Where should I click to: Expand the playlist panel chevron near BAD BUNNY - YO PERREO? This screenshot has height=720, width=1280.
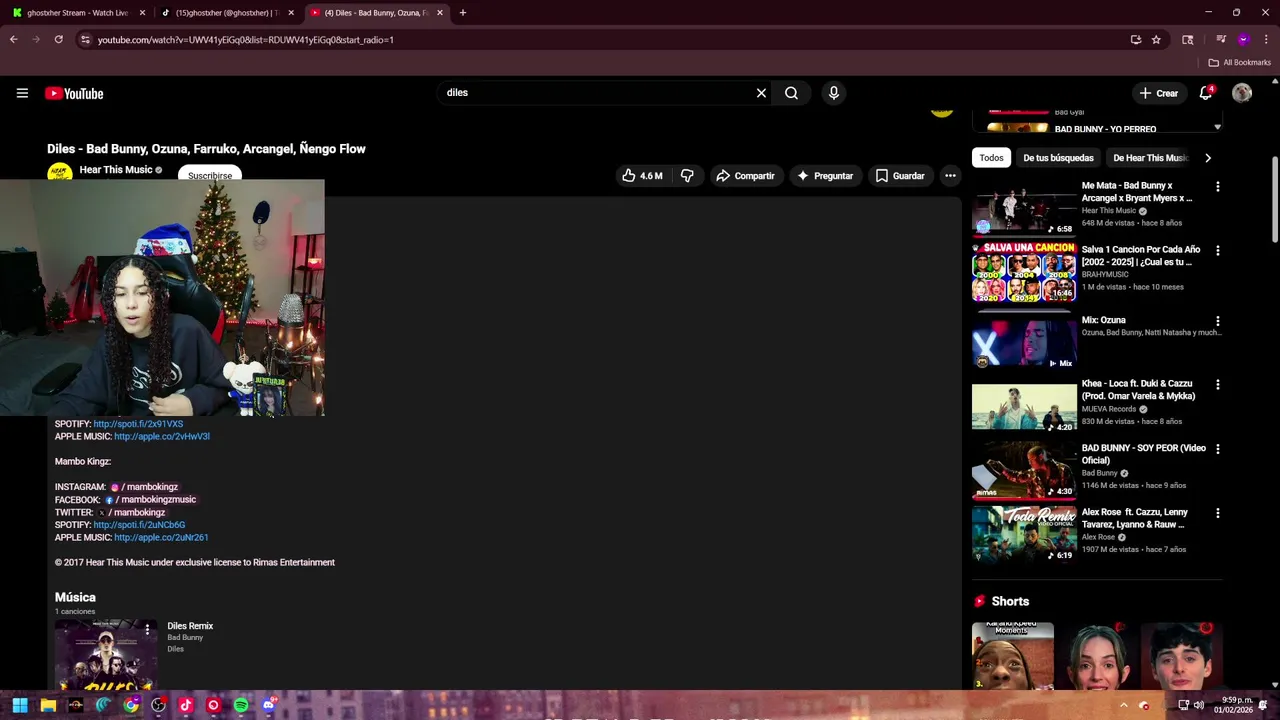pyautogui.click(x=1217, y=128)
